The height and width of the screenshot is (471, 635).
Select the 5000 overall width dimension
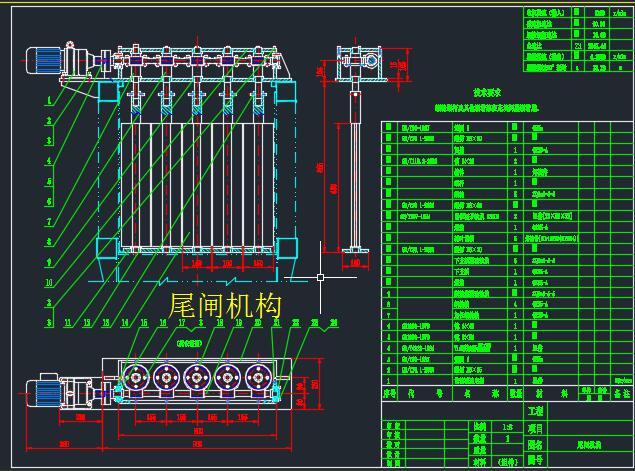197,444
